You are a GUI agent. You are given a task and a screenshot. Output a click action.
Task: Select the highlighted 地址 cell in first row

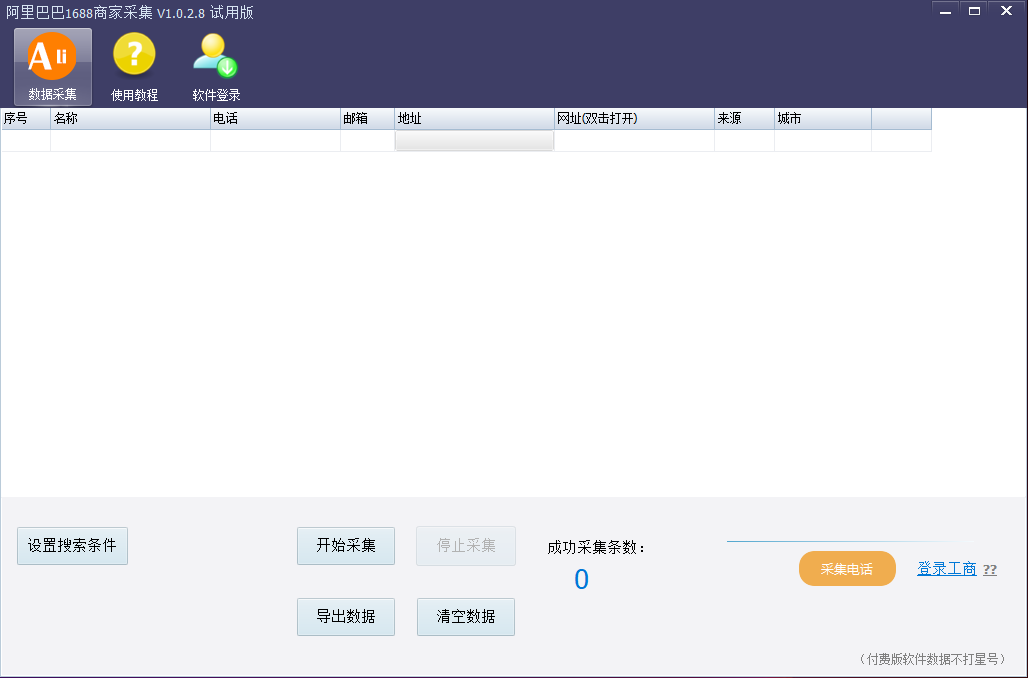tap(475, 140)
